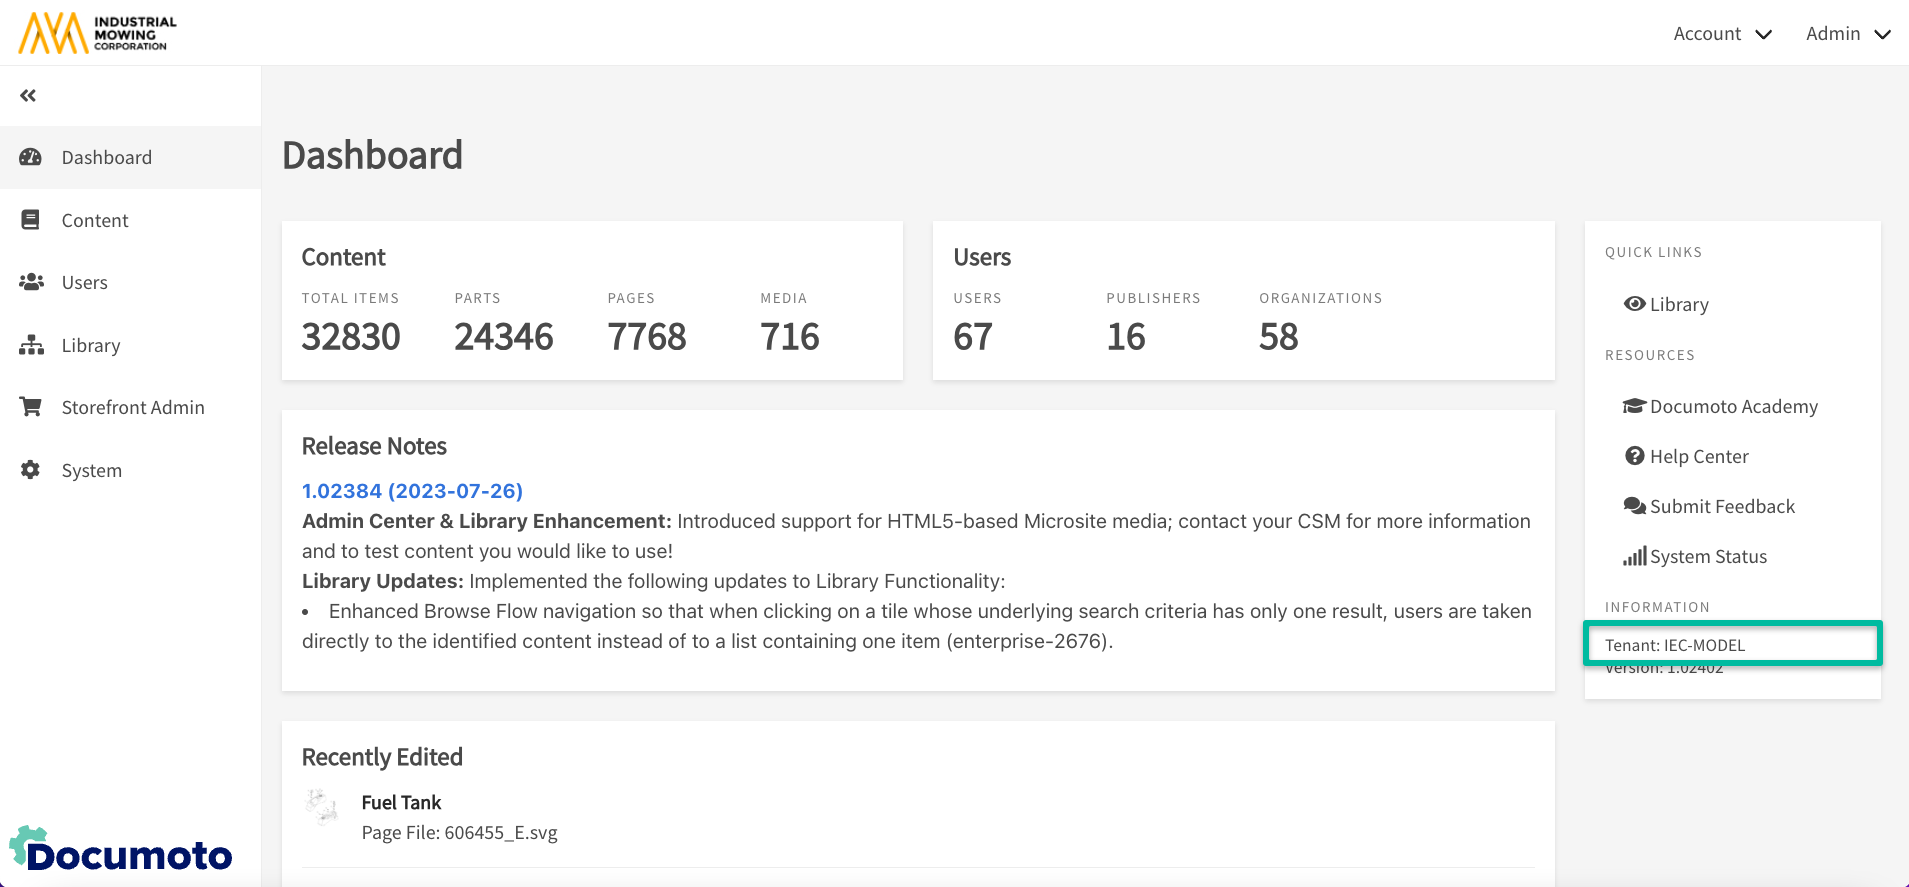Click the Library hierarchy icon in sidebar
The image size is (1909, 887).
31,345
